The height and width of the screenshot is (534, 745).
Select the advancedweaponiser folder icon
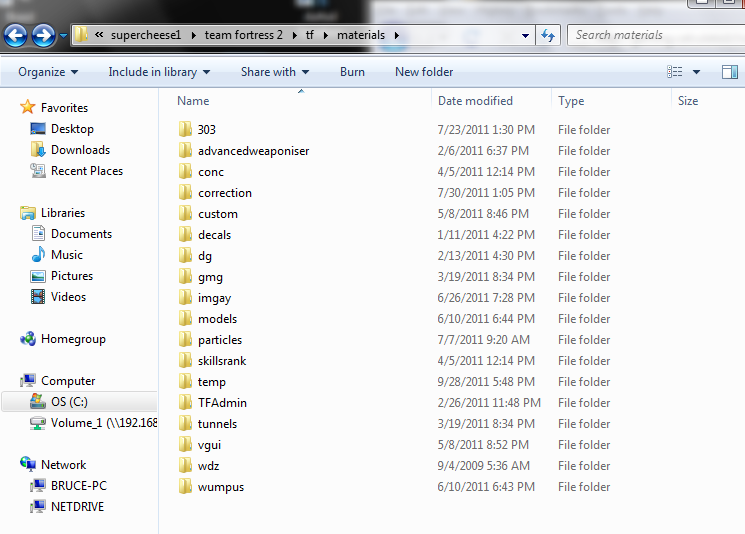[185, 151]
